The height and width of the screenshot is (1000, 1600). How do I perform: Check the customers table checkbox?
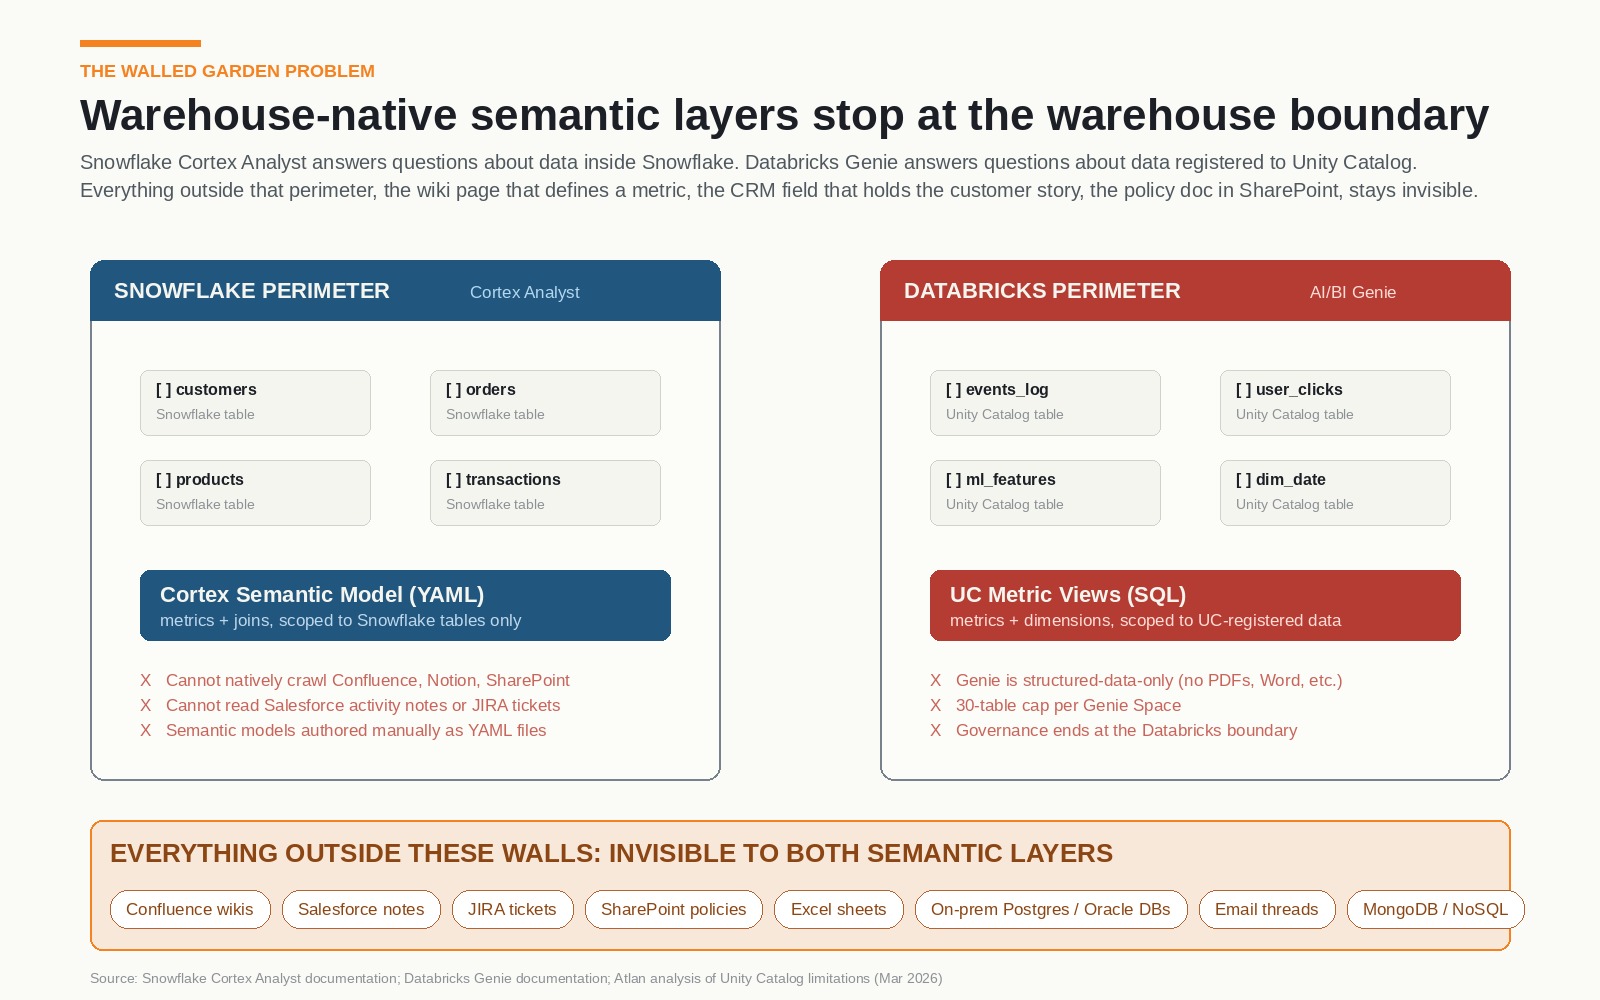164,390
